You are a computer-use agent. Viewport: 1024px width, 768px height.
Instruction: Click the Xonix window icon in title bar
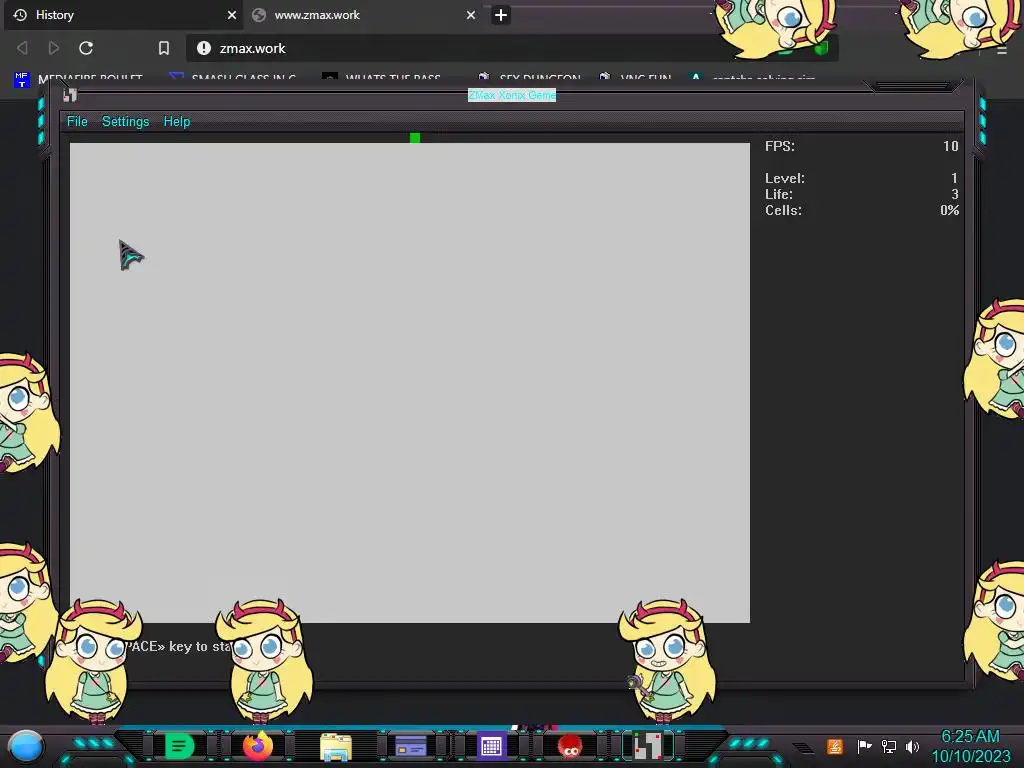tap(70, 95)
